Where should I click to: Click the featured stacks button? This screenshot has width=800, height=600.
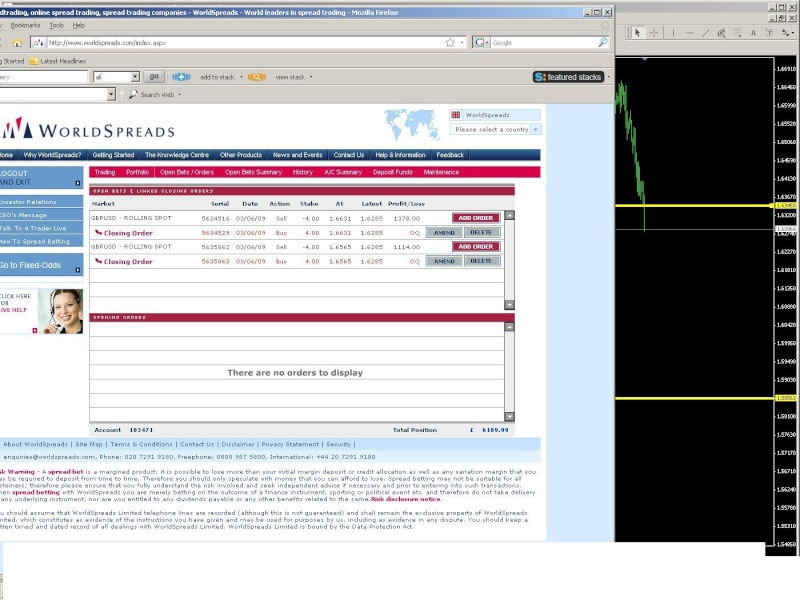[568, 77]
